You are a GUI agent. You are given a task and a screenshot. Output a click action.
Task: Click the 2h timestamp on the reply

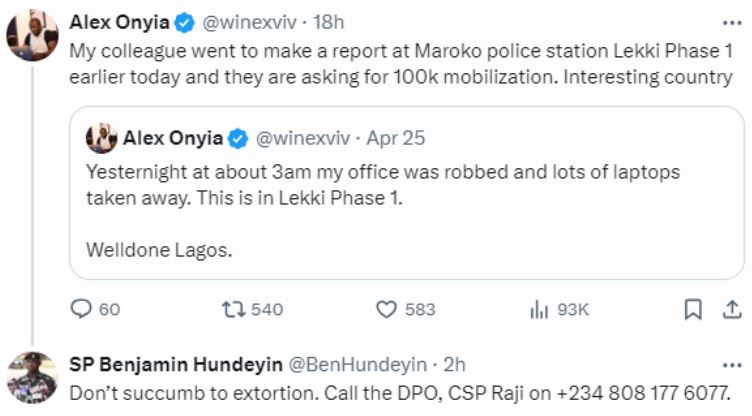point(454,364)
